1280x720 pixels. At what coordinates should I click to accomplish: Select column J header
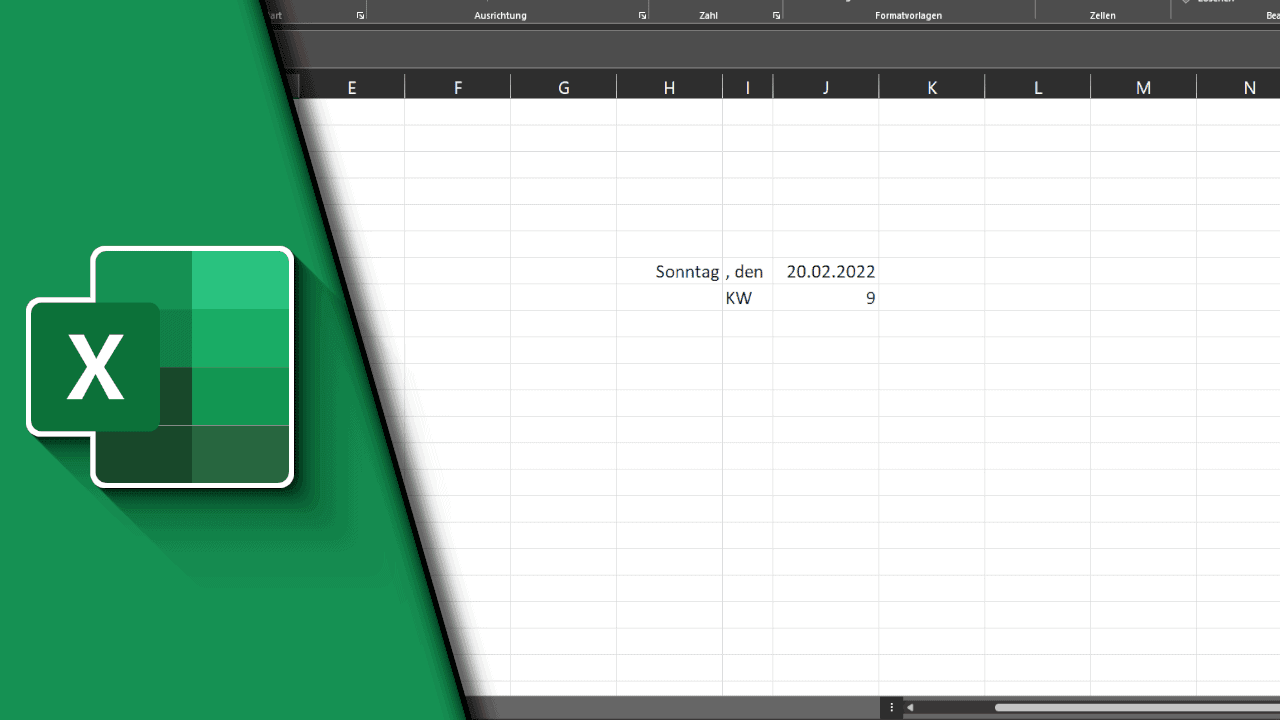(x=826, y=88)
